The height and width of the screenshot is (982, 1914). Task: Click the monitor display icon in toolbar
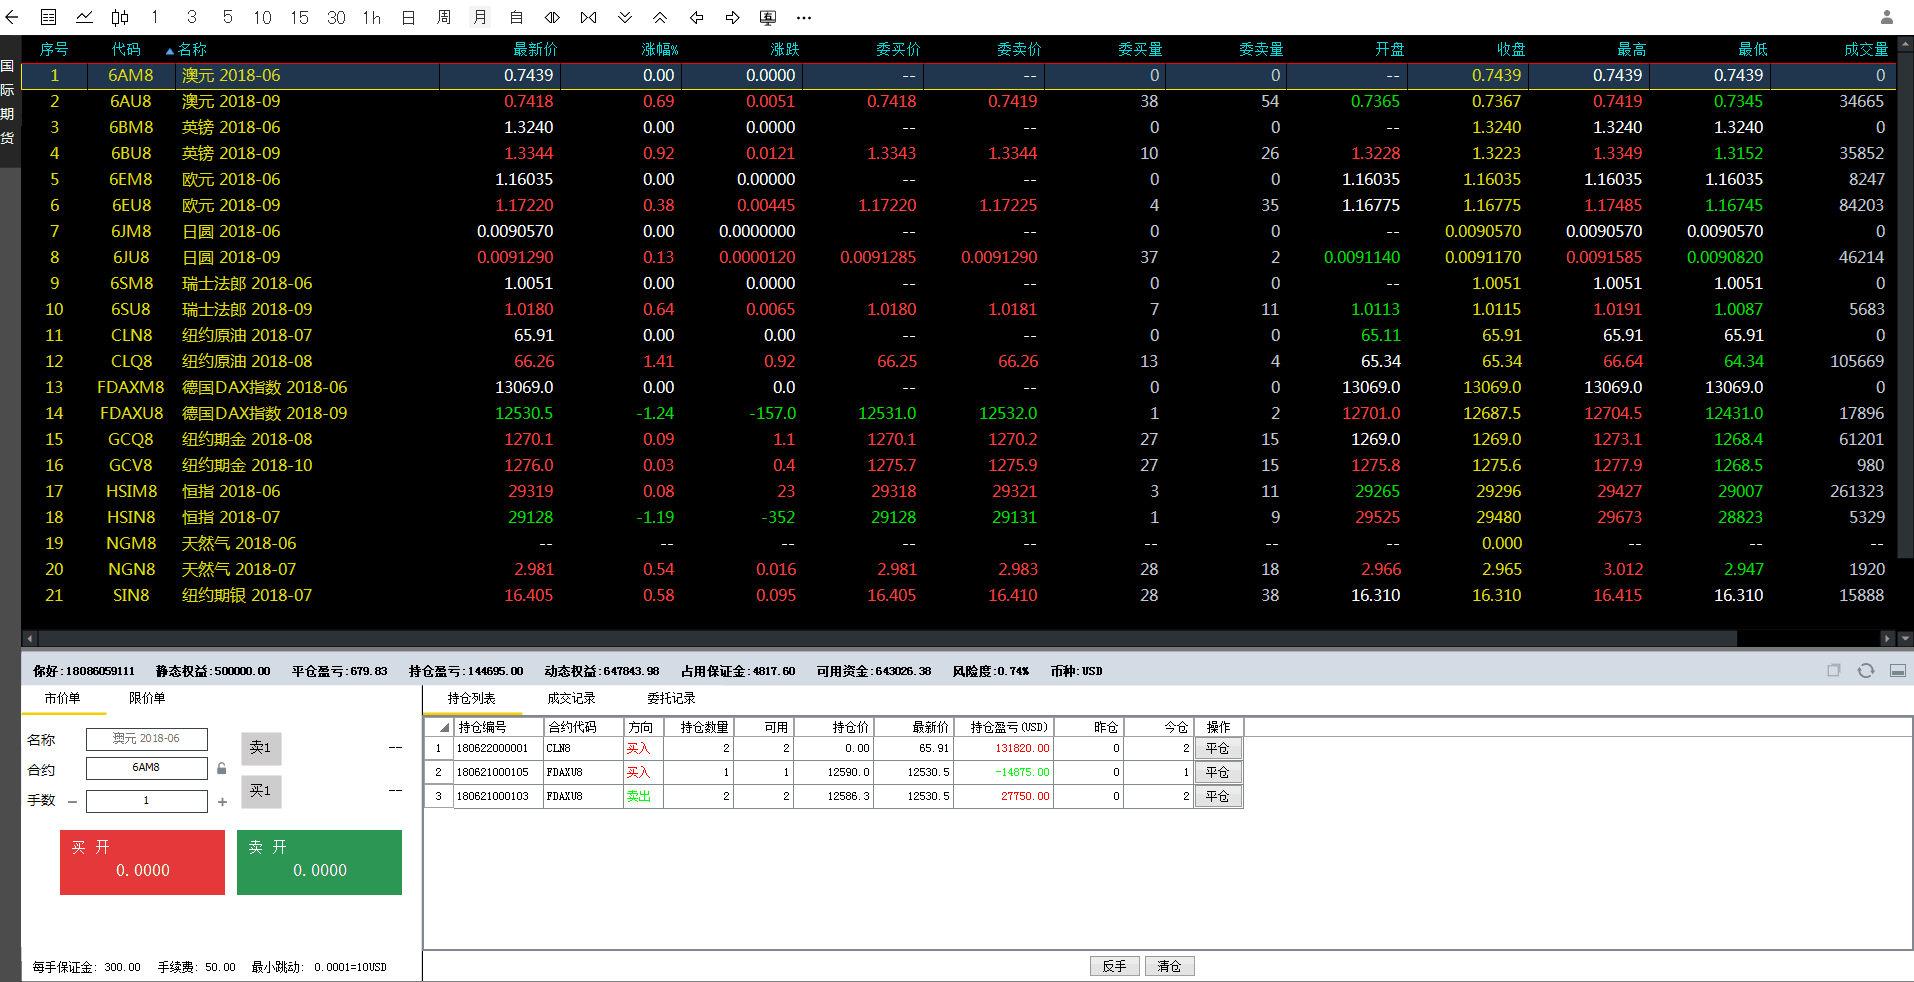pyautogui.click(x=768, y=17)
